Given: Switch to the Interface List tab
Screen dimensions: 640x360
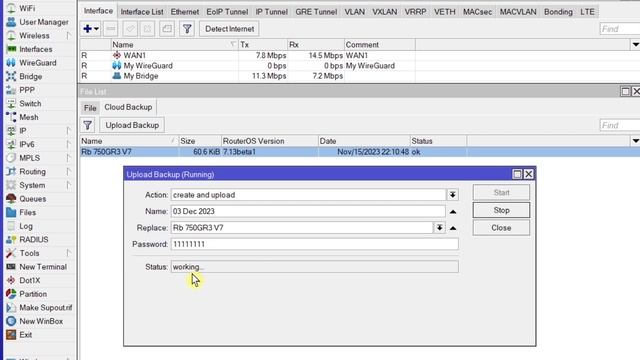Looking at the screenshot, I should (x=142, y=12).
